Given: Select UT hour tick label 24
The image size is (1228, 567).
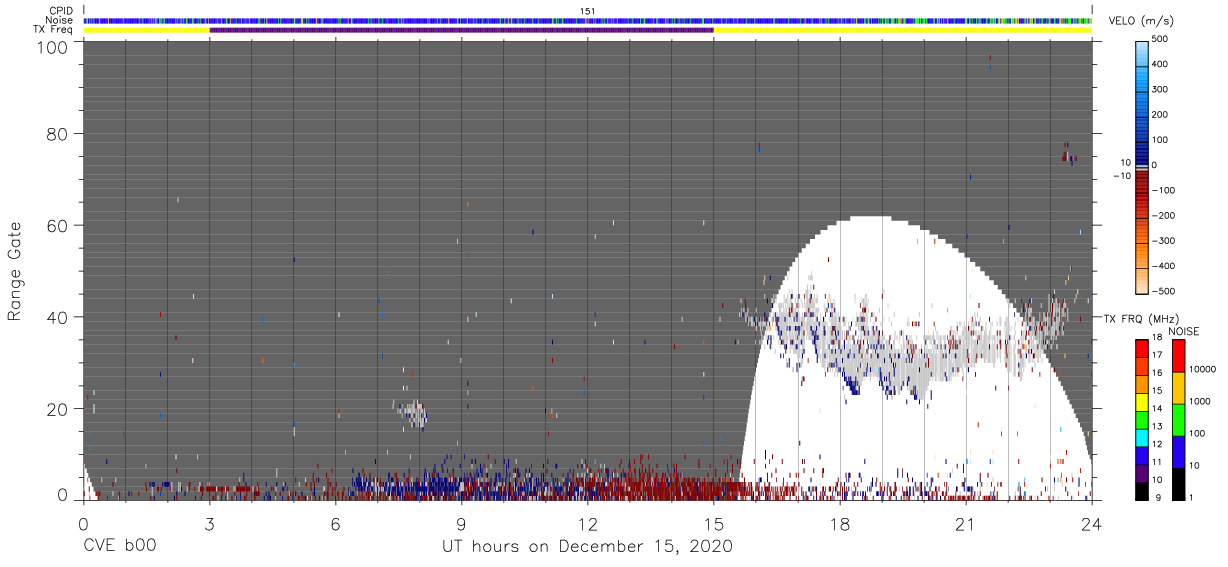Looking at the screenshot, I should (1092, 523).
